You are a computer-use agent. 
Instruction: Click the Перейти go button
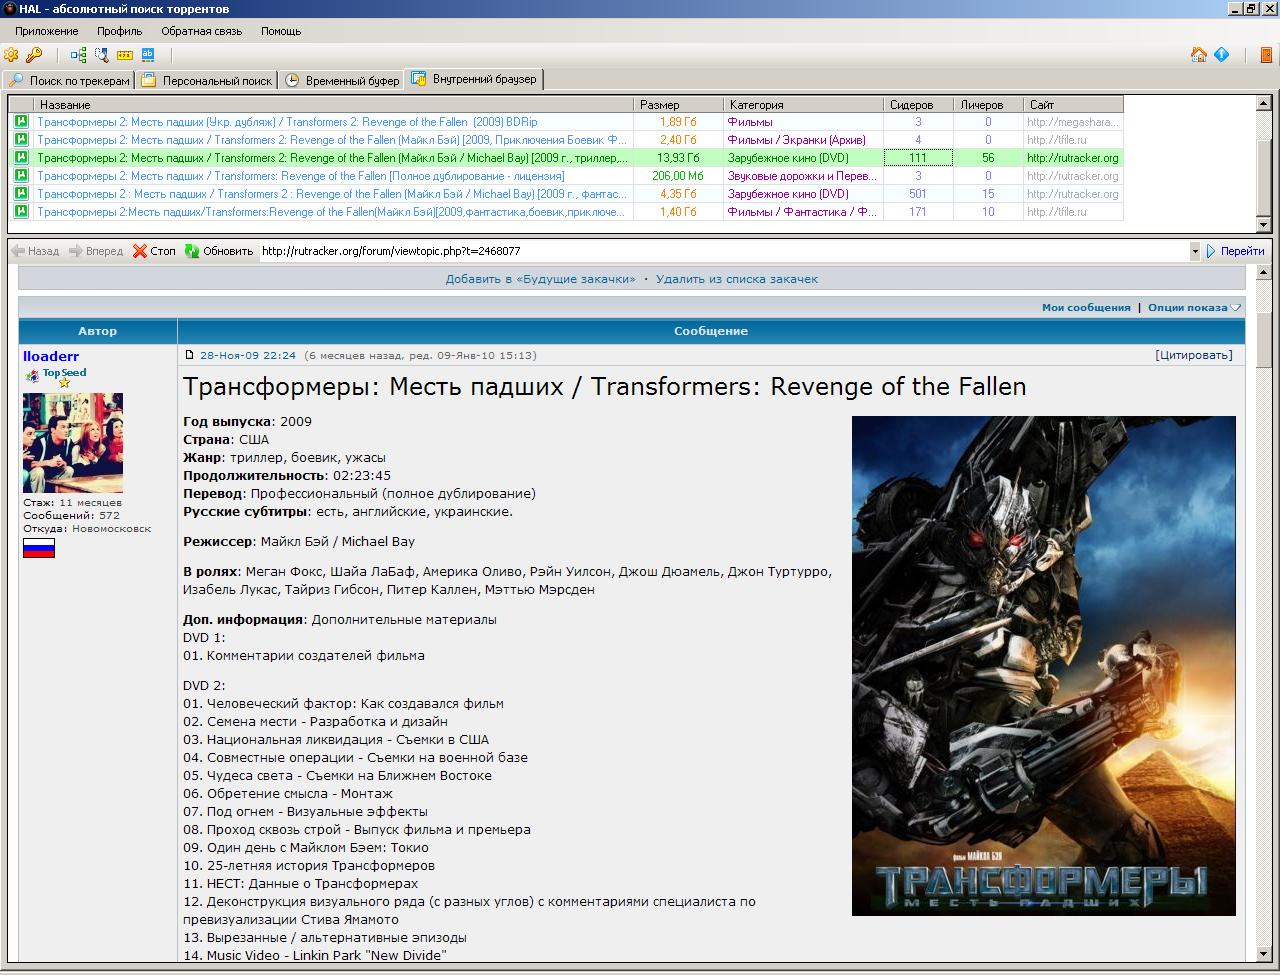(1235, 251)
